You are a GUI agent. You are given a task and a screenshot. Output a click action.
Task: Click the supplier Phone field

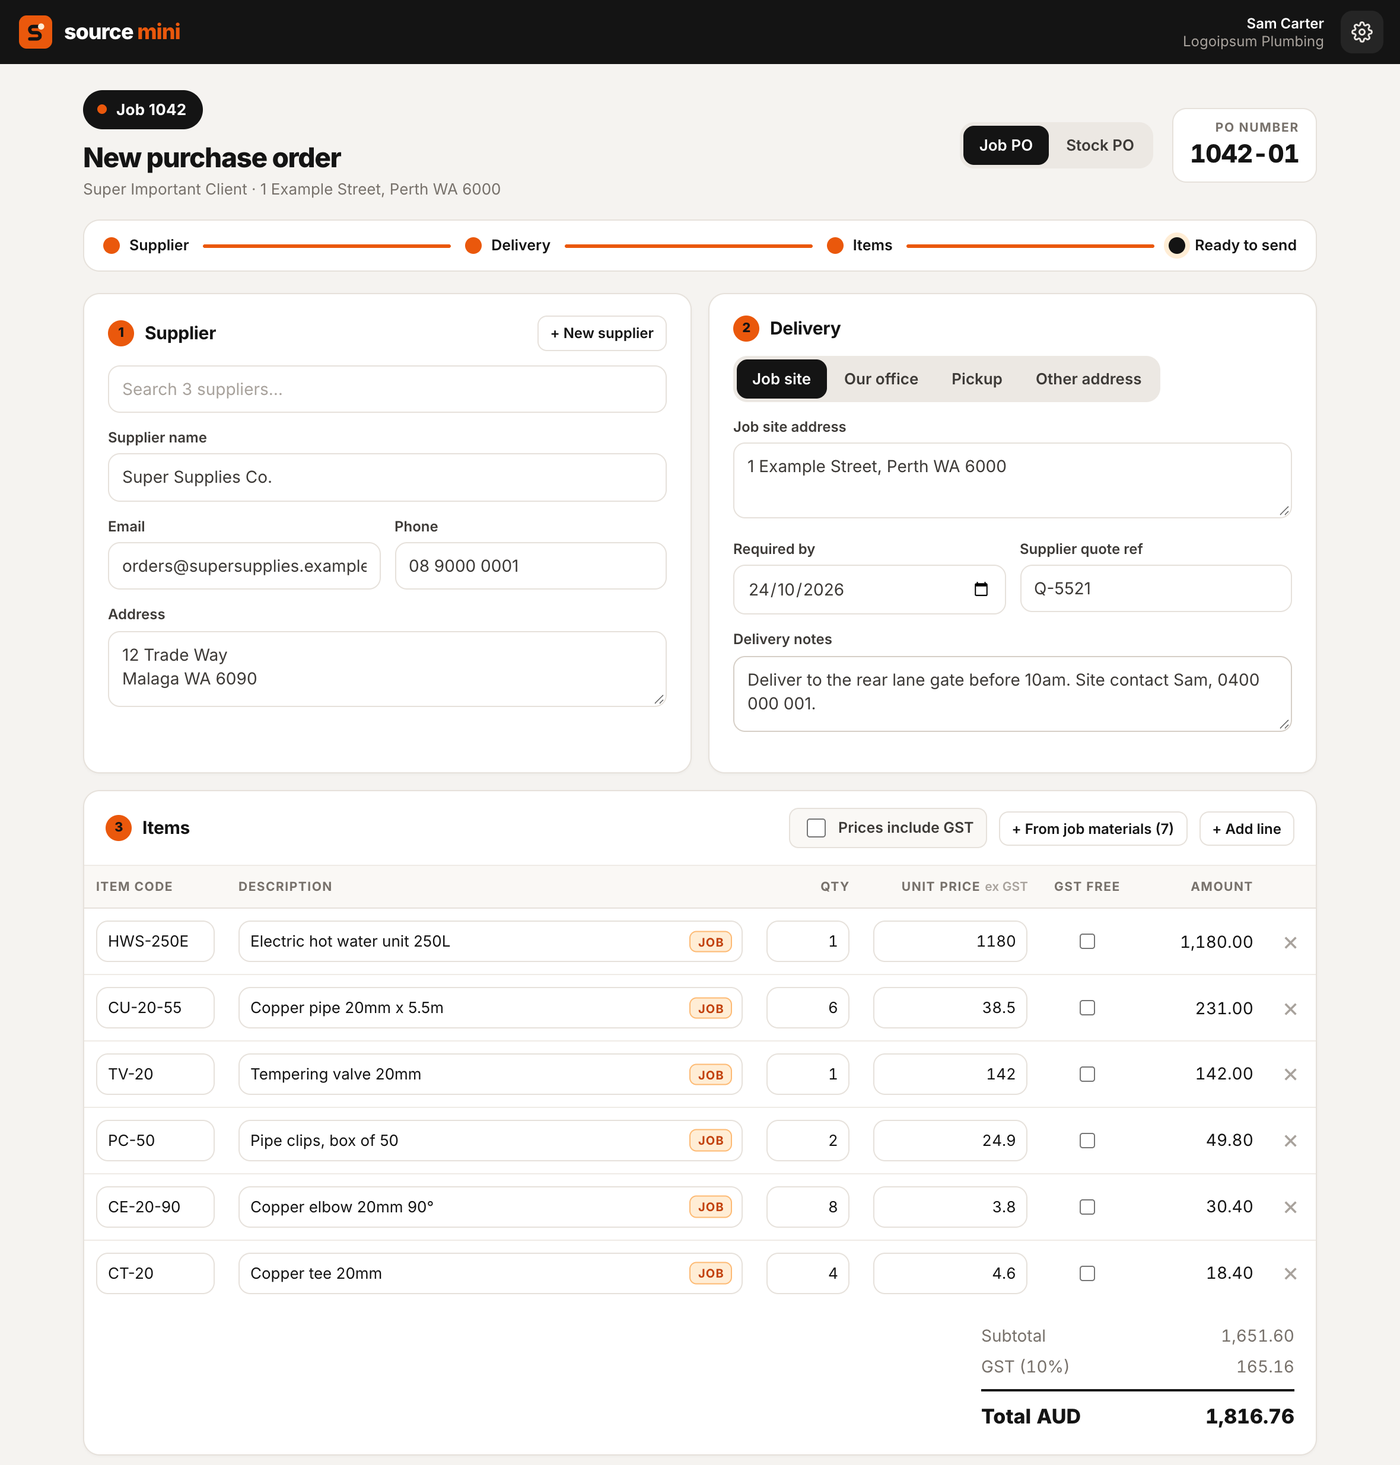click(531, 566)
